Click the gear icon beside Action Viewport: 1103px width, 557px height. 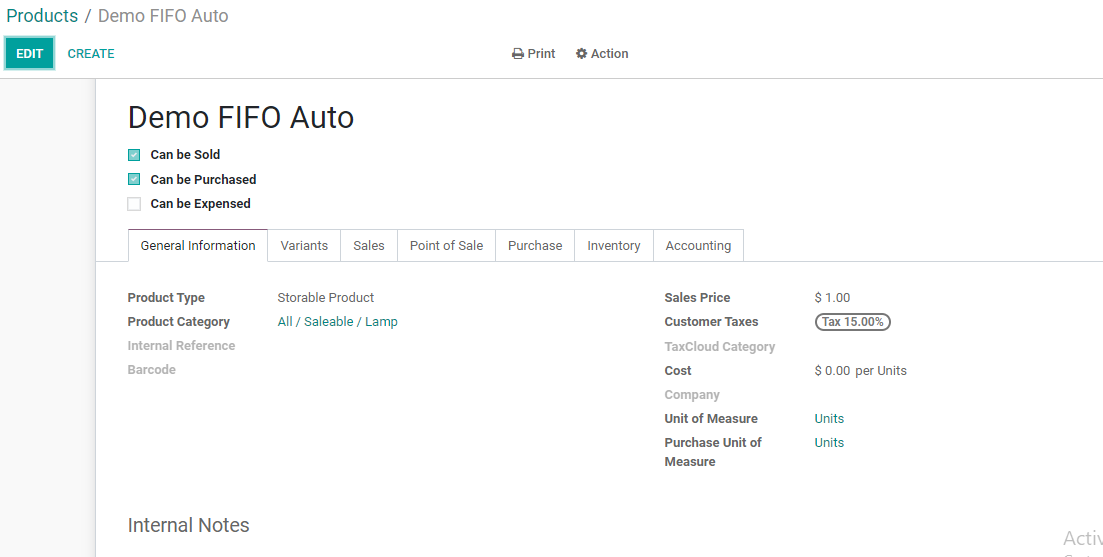pos(581,54)
